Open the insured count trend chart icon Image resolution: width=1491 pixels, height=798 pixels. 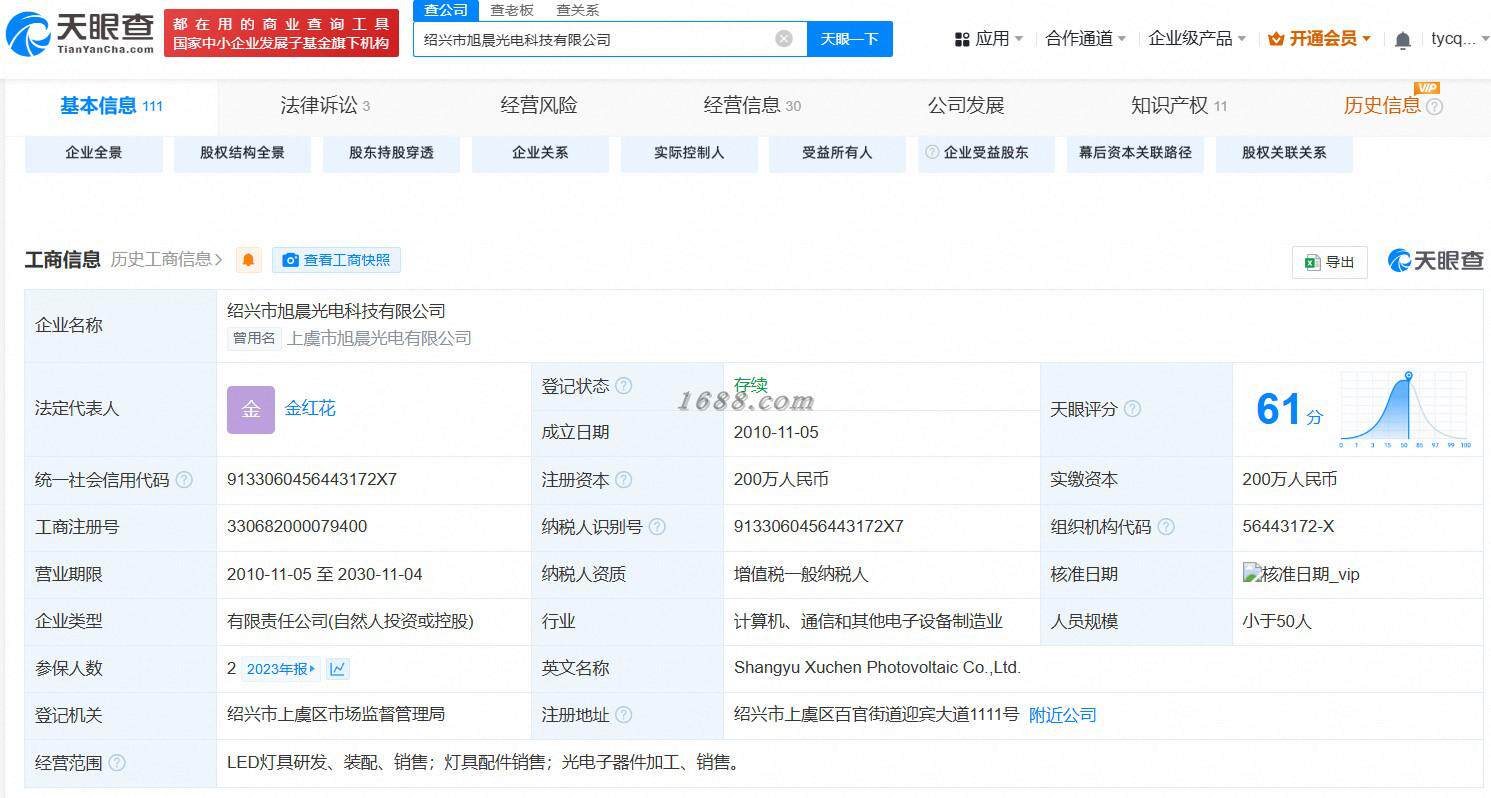pos(337,669)
